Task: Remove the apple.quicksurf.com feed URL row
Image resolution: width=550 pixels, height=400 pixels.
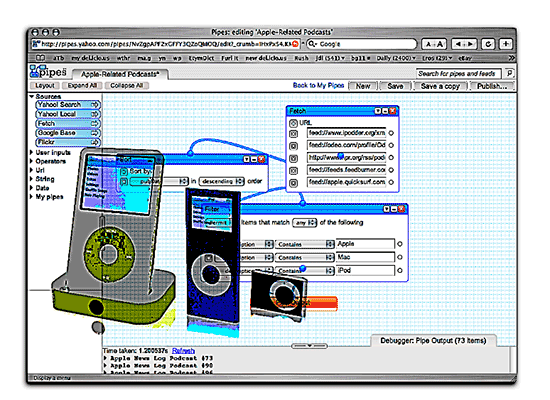Action: [293, 183]
